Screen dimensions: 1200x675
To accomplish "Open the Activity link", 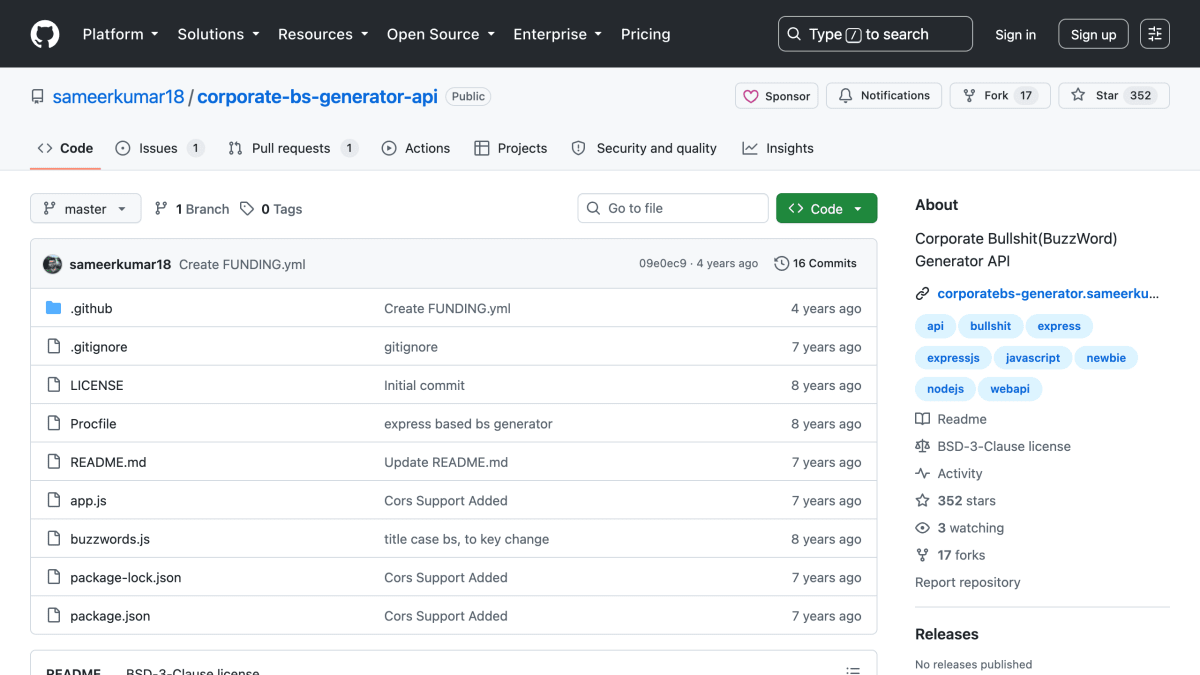I will click(949, 473).
